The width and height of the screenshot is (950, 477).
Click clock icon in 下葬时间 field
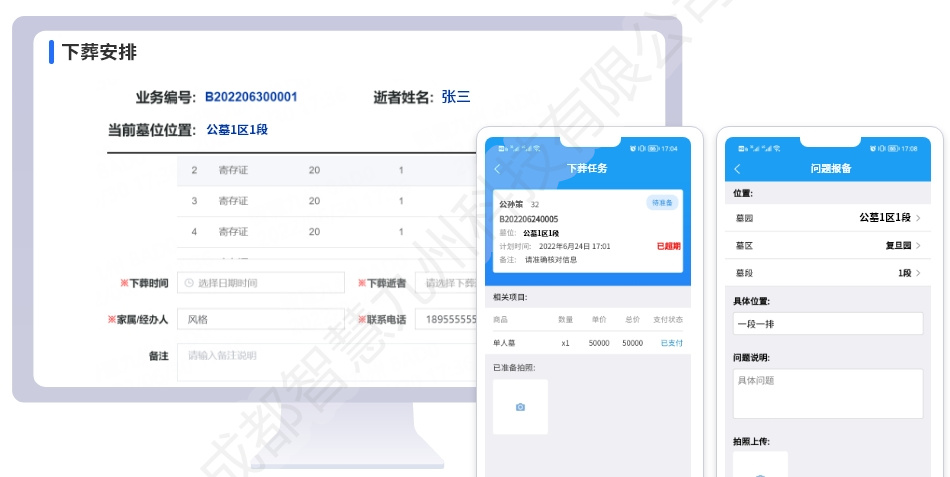[189, 283]
